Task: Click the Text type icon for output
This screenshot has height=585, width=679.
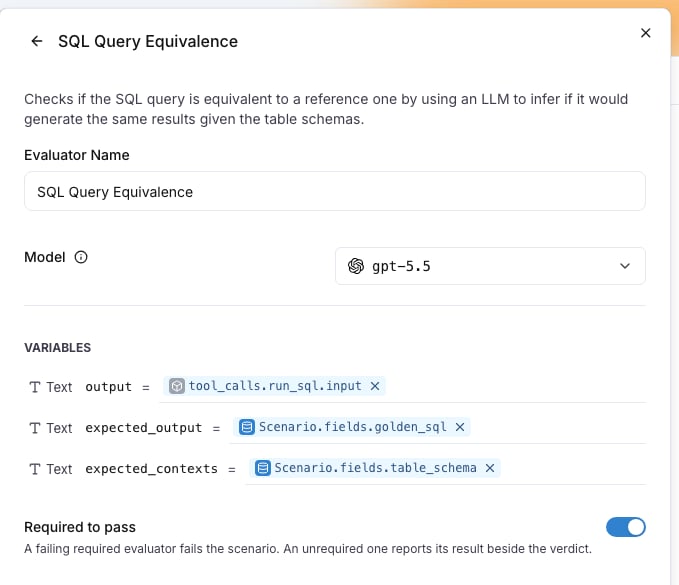Action: point(35,387)
